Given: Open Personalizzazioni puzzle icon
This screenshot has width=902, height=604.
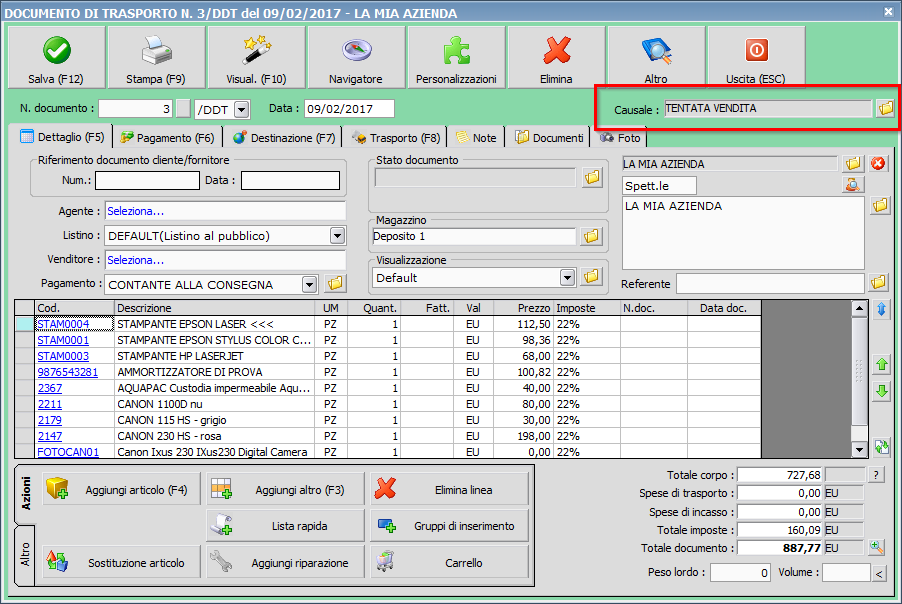Looking at the screenshot, I should [x=456, y=58].
